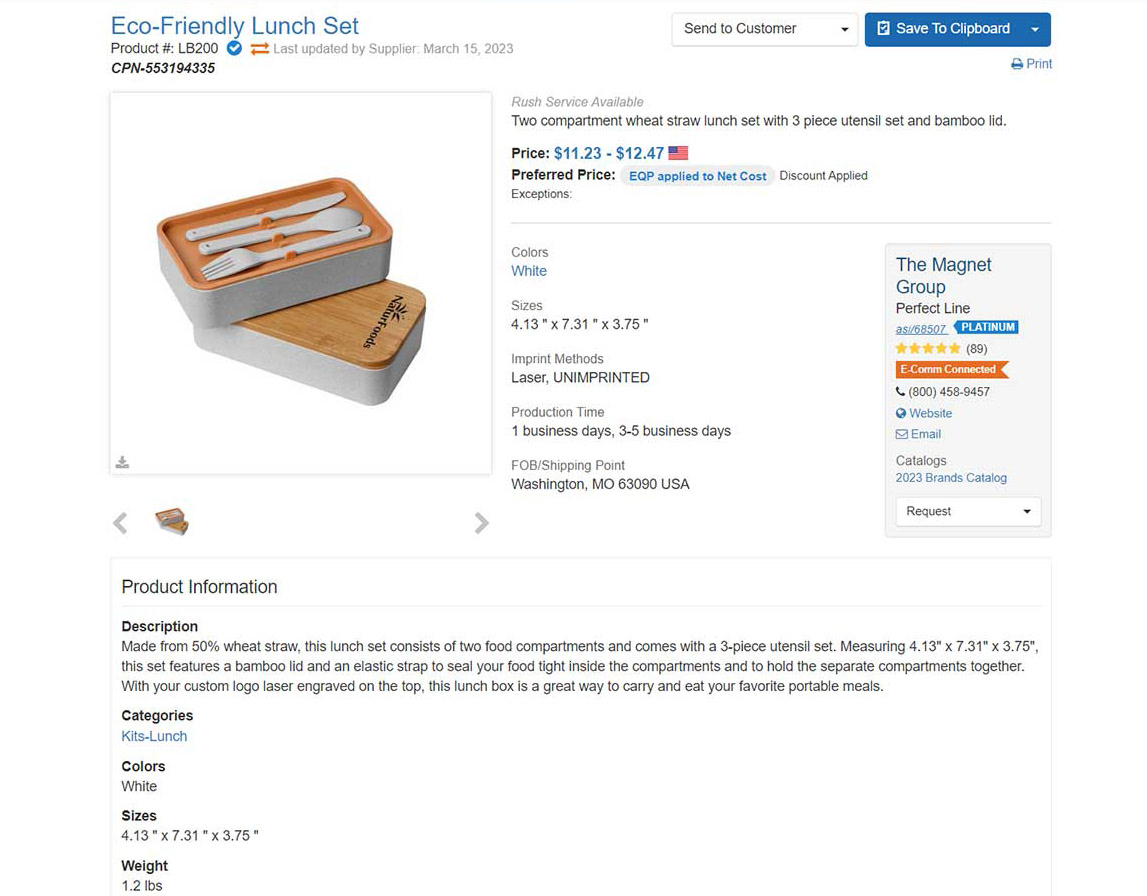Click the supplier Email link

(918, 434)
